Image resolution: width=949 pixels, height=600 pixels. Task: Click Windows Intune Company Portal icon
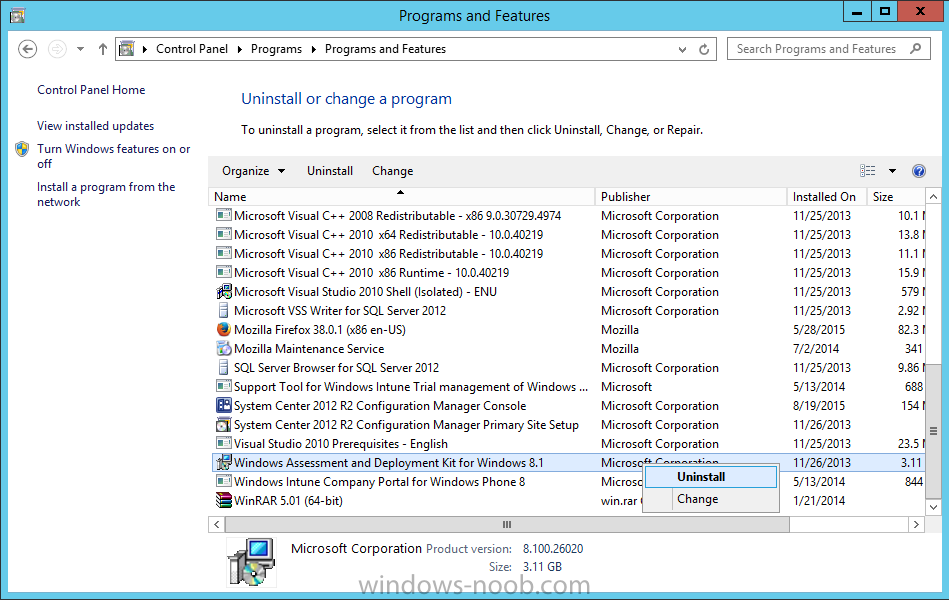point(223,481)
